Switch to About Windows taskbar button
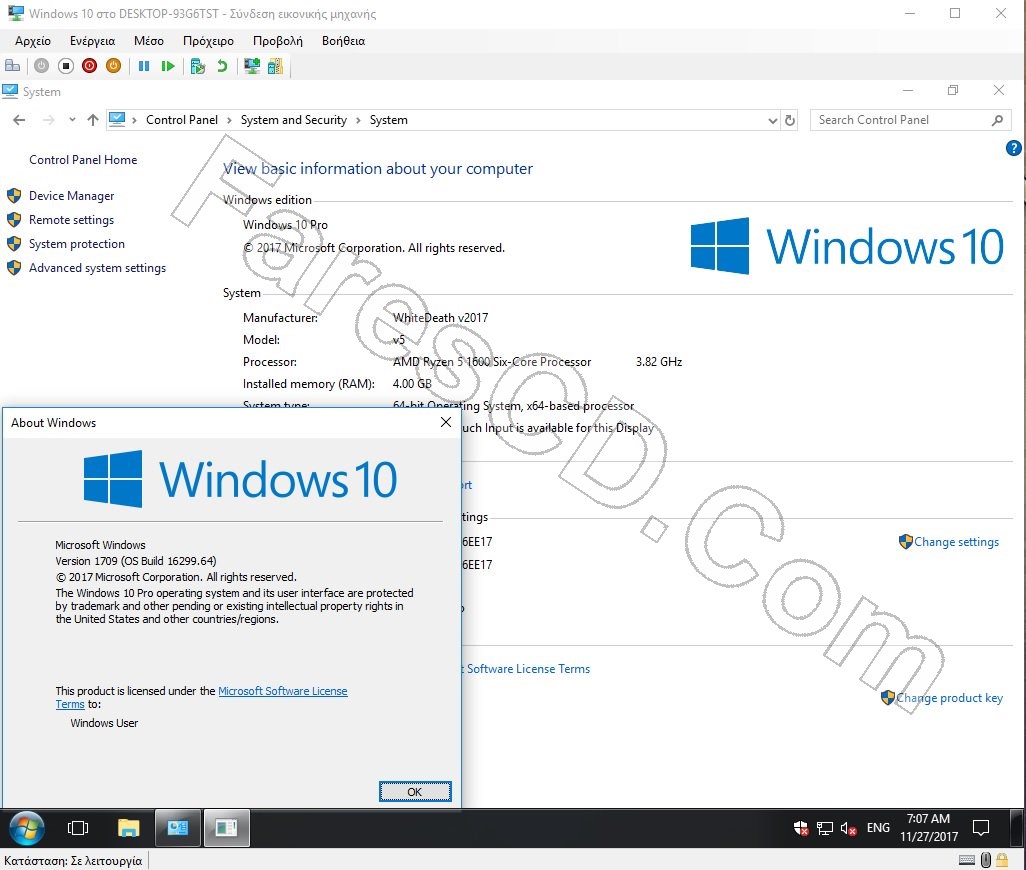The image size is (1026, 870). (x=226, y=828)
